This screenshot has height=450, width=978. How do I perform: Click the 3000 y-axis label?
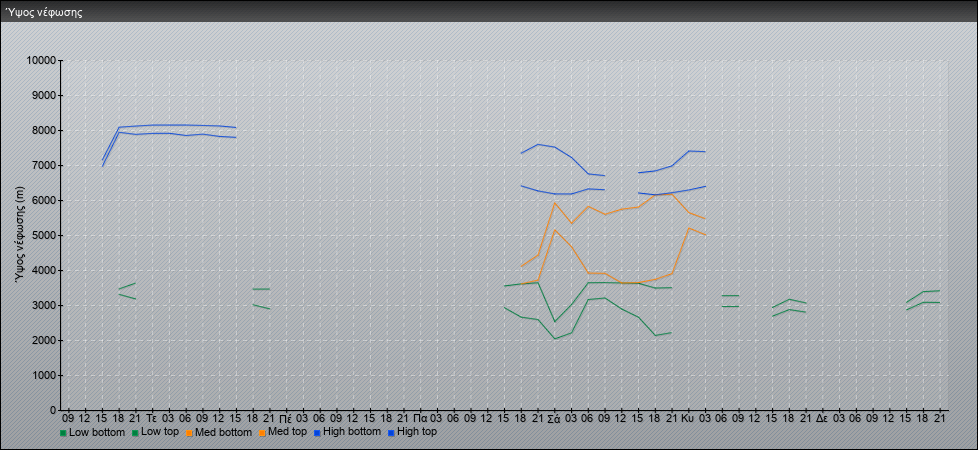click(x=44, y=306)
